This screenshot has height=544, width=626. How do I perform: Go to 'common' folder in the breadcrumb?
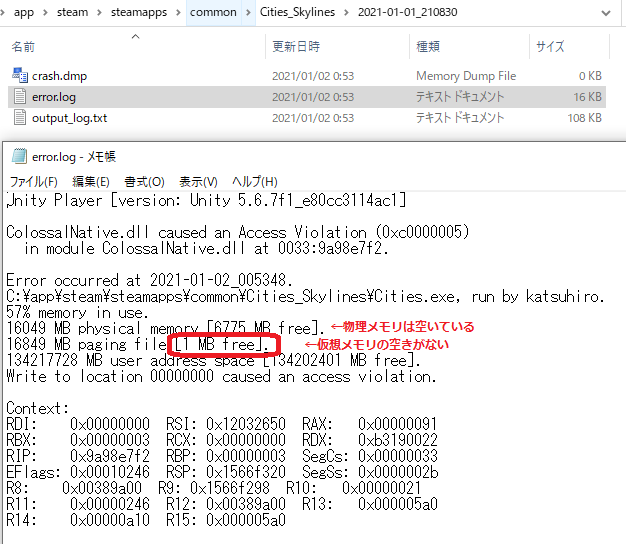pyautogui.click(x=213, y=12)
